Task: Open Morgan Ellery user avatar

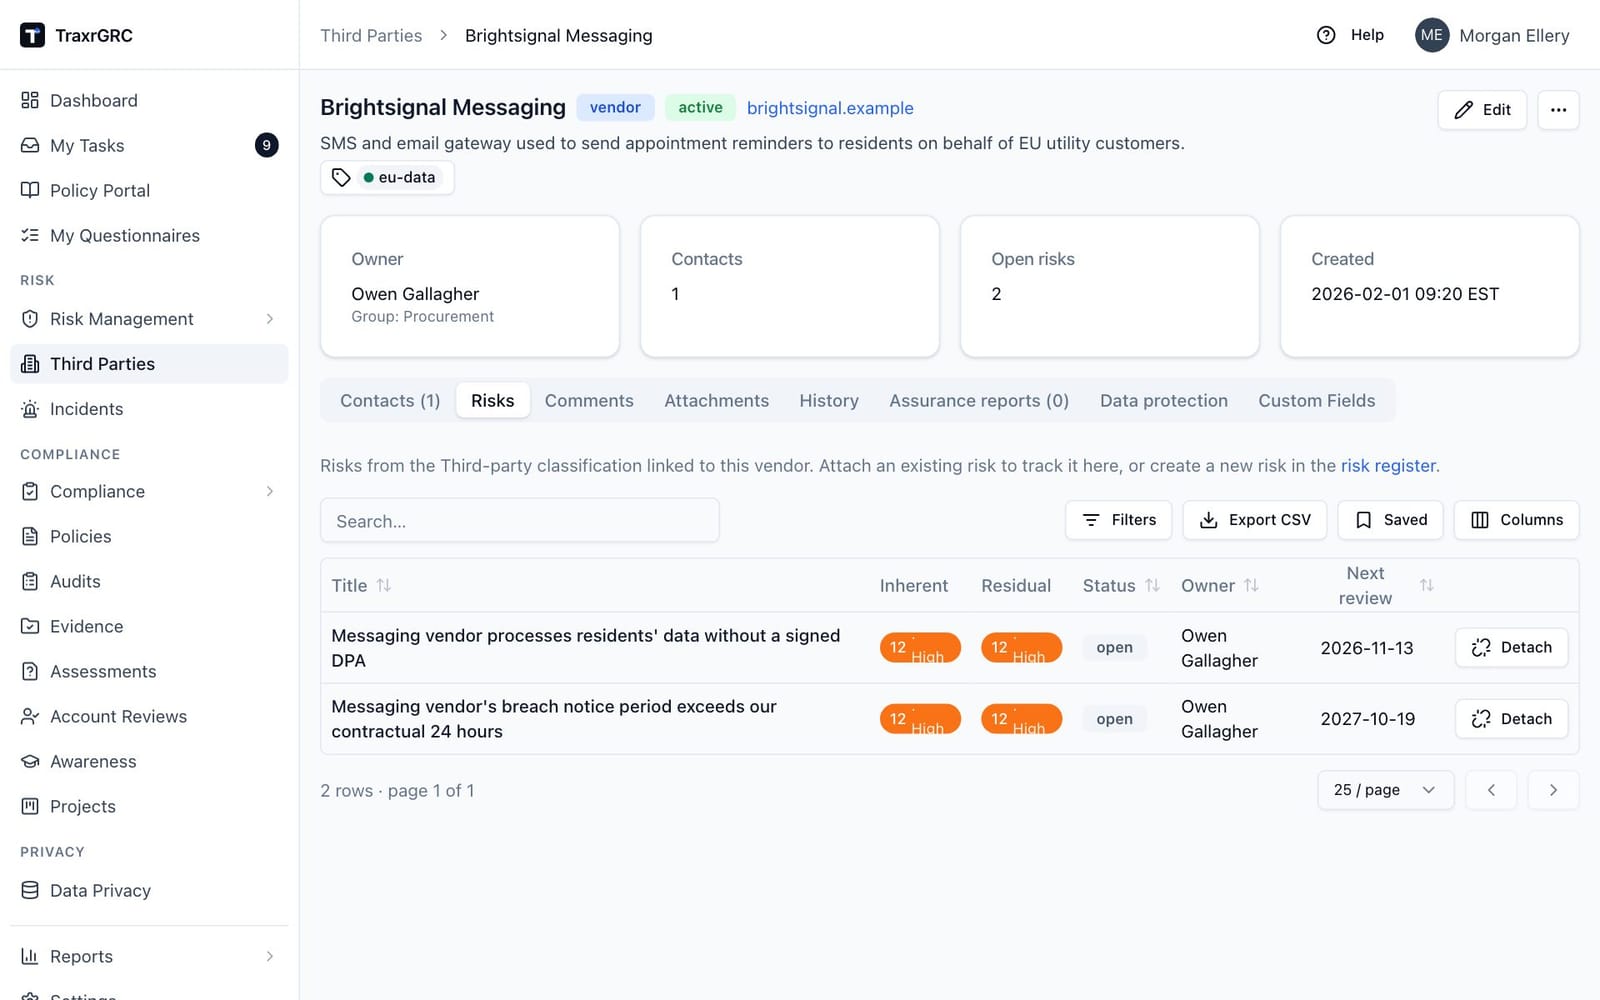Action: [1432, 35]
